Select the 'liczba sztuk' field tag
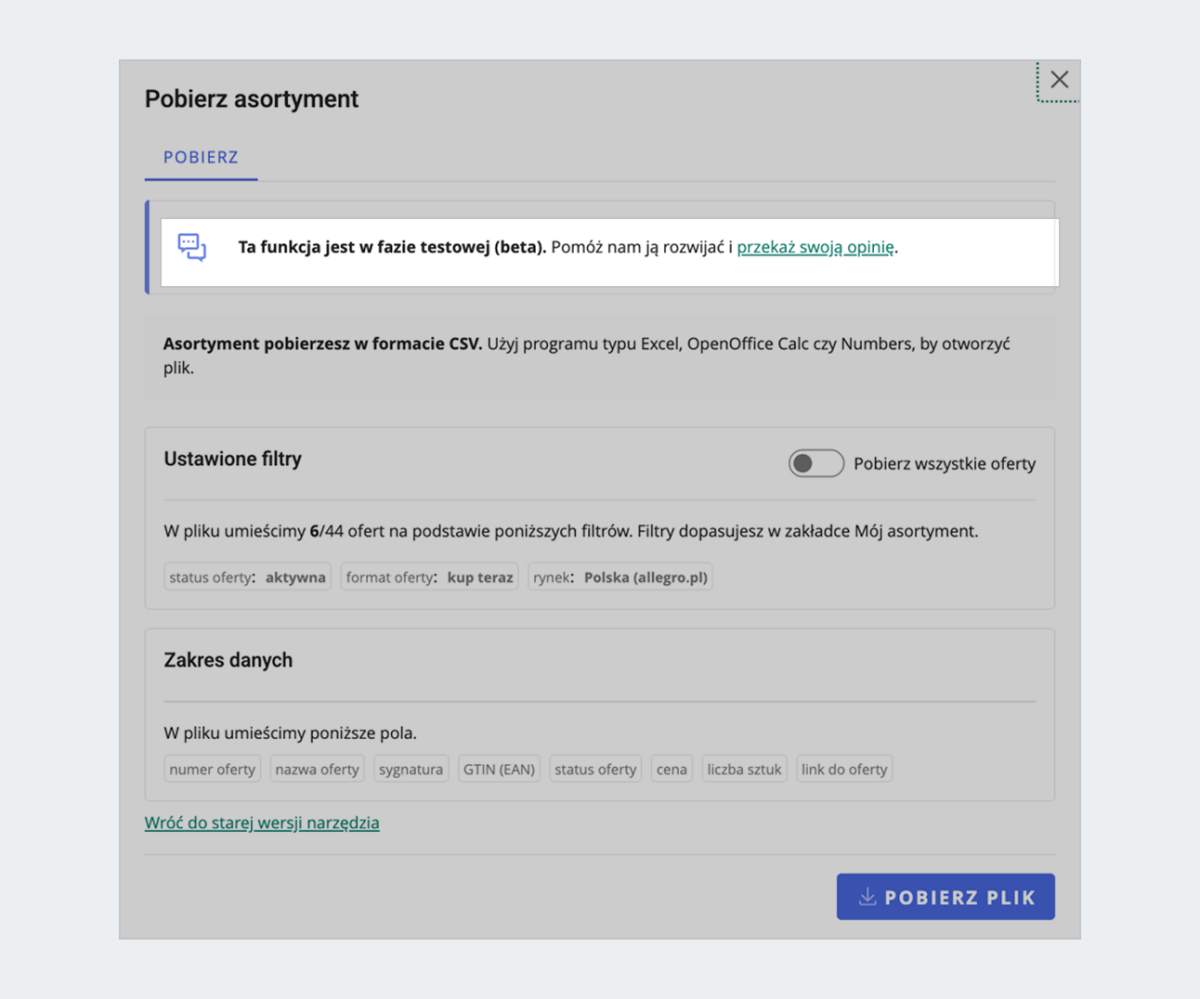1200x999 pixels. coord(745,769)
